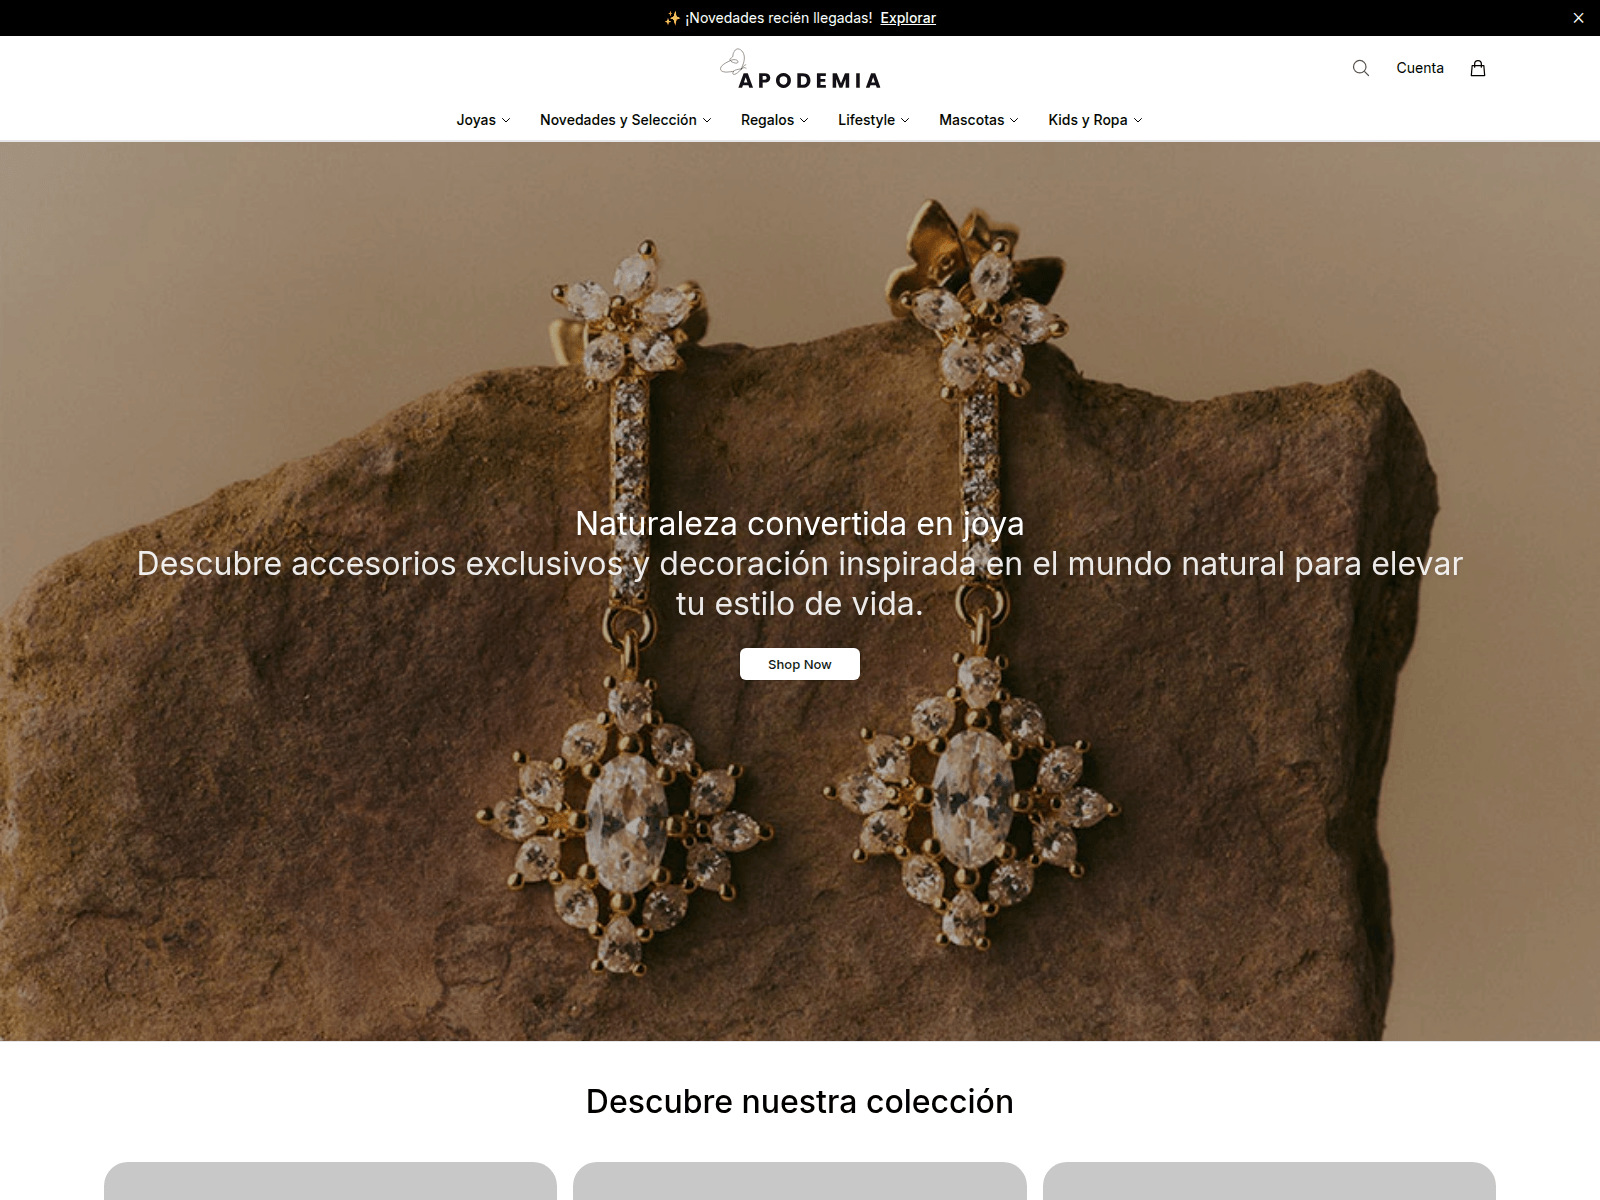The width and height of the screenshot is (1600, 1200).
Task: Click the "Descubre nuestra colección" heading
Action: 800,1101
